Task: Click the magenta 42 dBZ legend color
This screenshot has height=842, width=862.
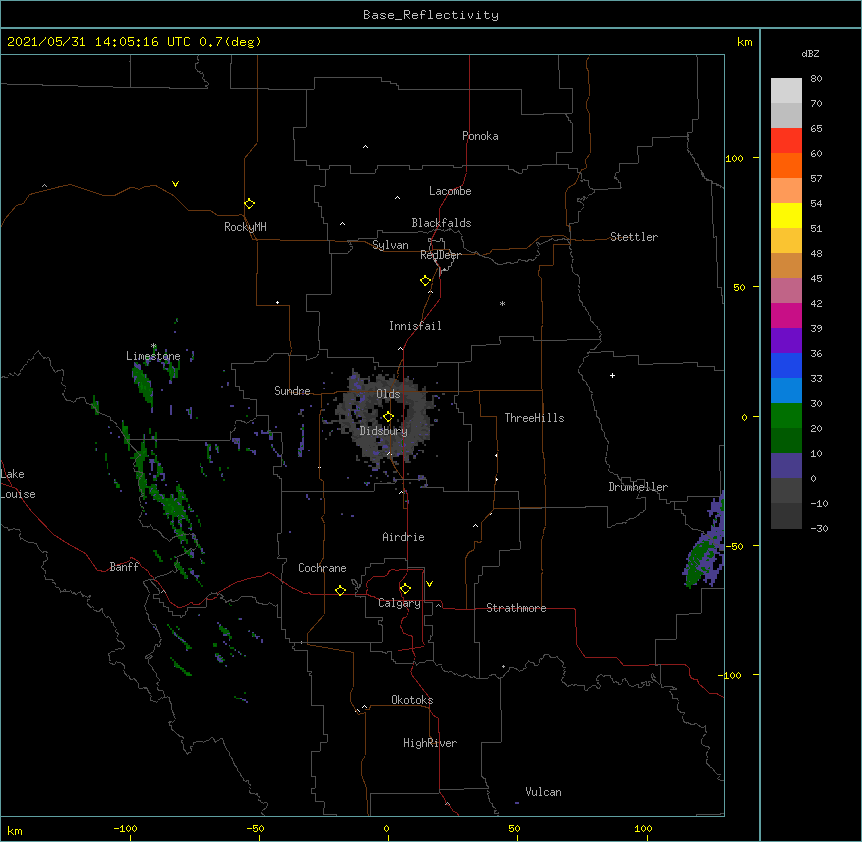Action: (786, 315)
